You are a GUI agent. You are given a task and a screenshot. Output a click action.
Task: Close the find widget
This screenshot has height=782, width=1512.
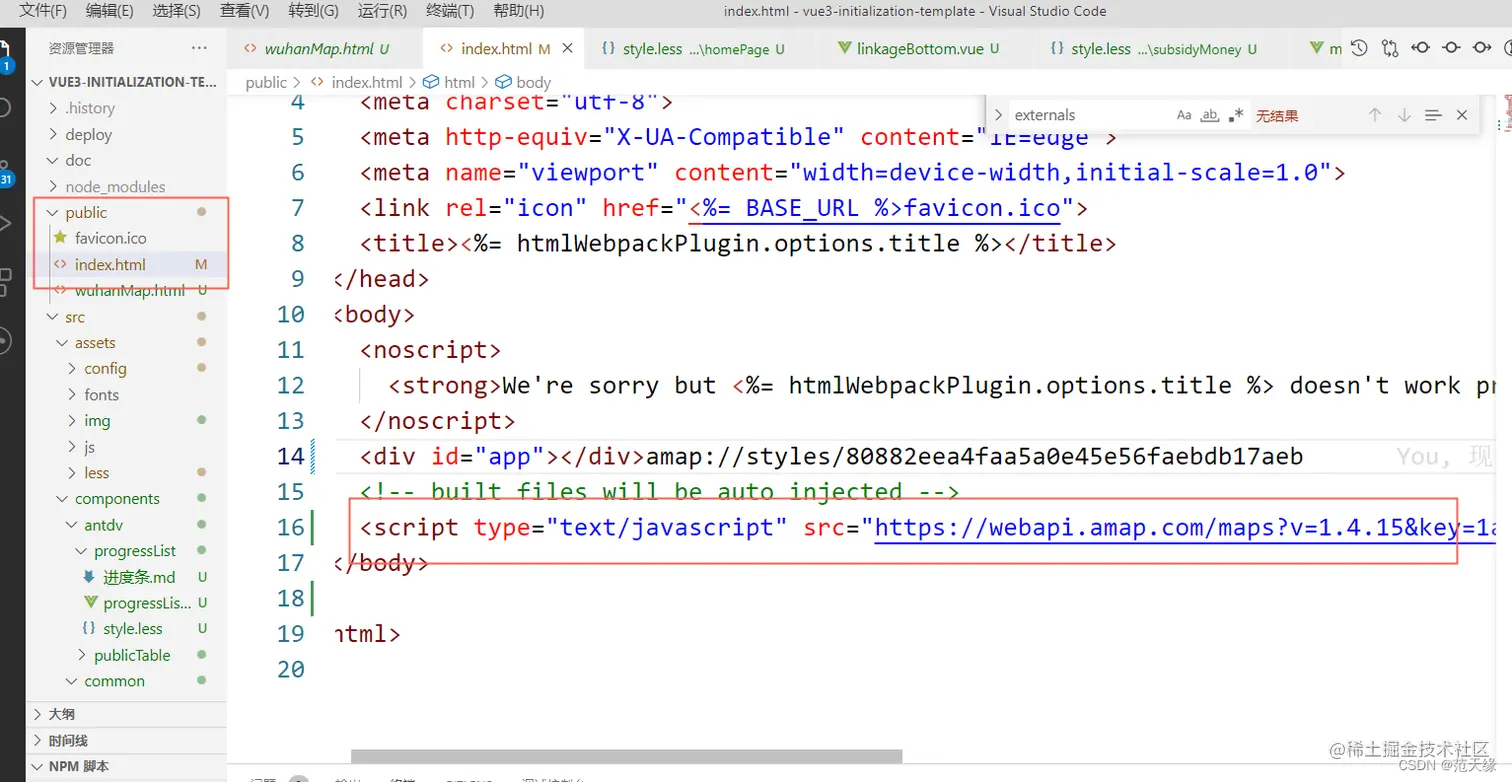click(x=1462, y=115)
